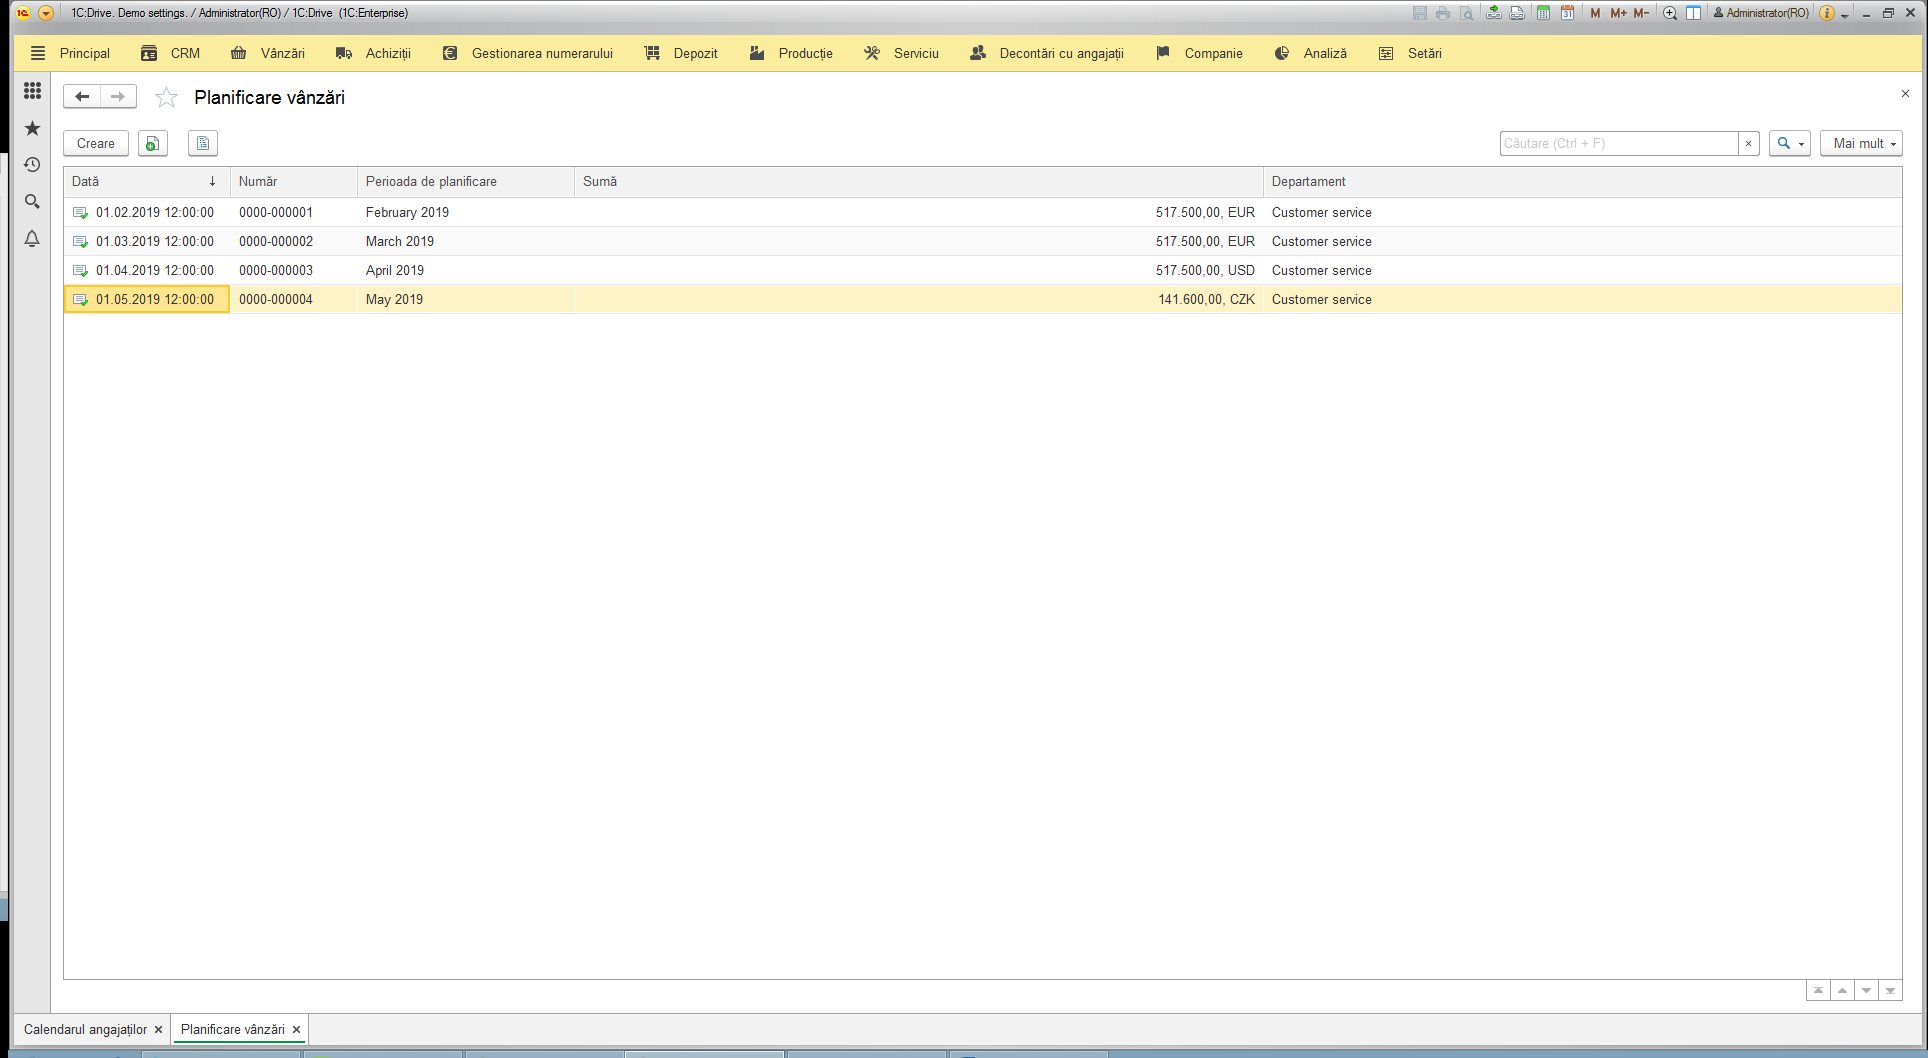Add Planificare vânzări to favorites star

tap(166, 97)
